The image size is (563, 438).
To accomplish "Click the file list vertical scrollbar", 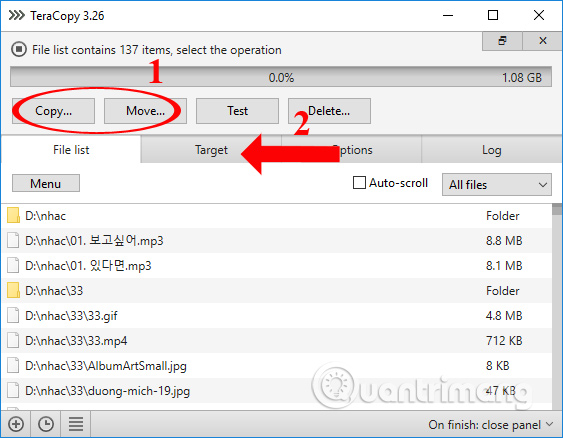I will pos(557,306).
